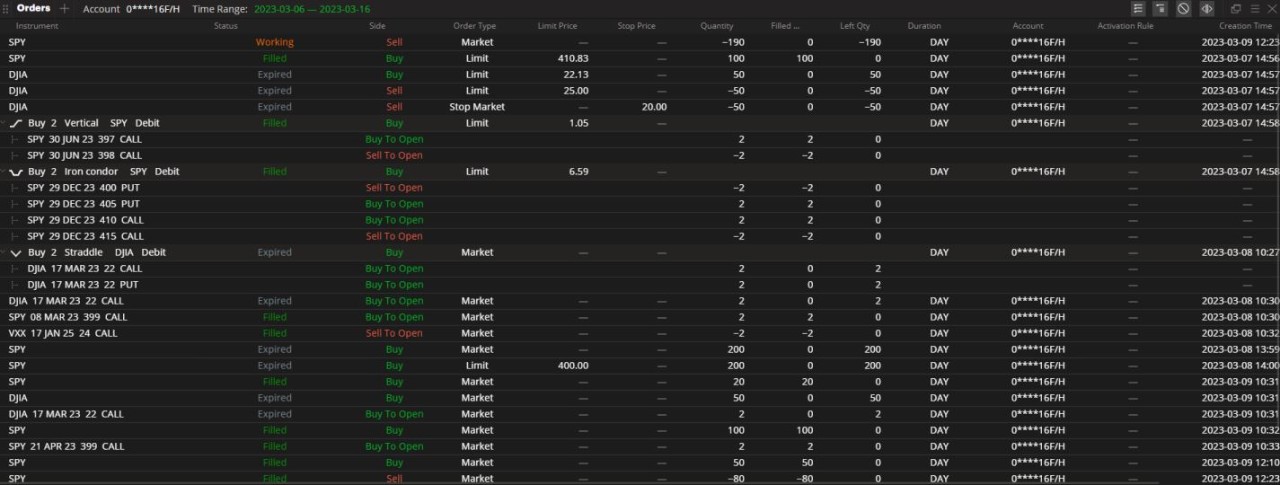
Task: Sort by Instrument column header
Action: 37,26
